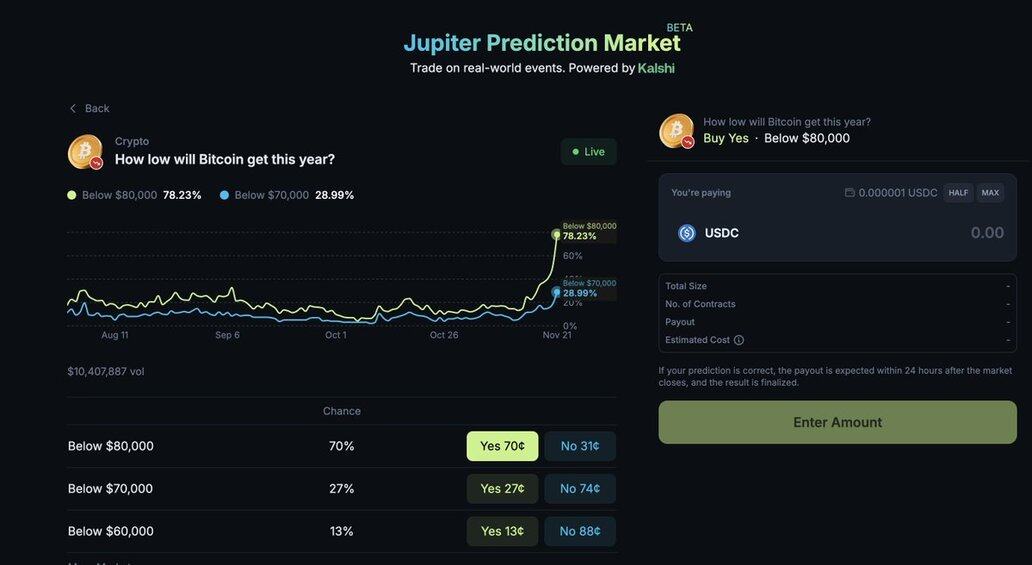Viewport: 1032px width, 565px height.
Task: Pick No 88¢ for Below $60,000
Action: [x=580, y=531]
